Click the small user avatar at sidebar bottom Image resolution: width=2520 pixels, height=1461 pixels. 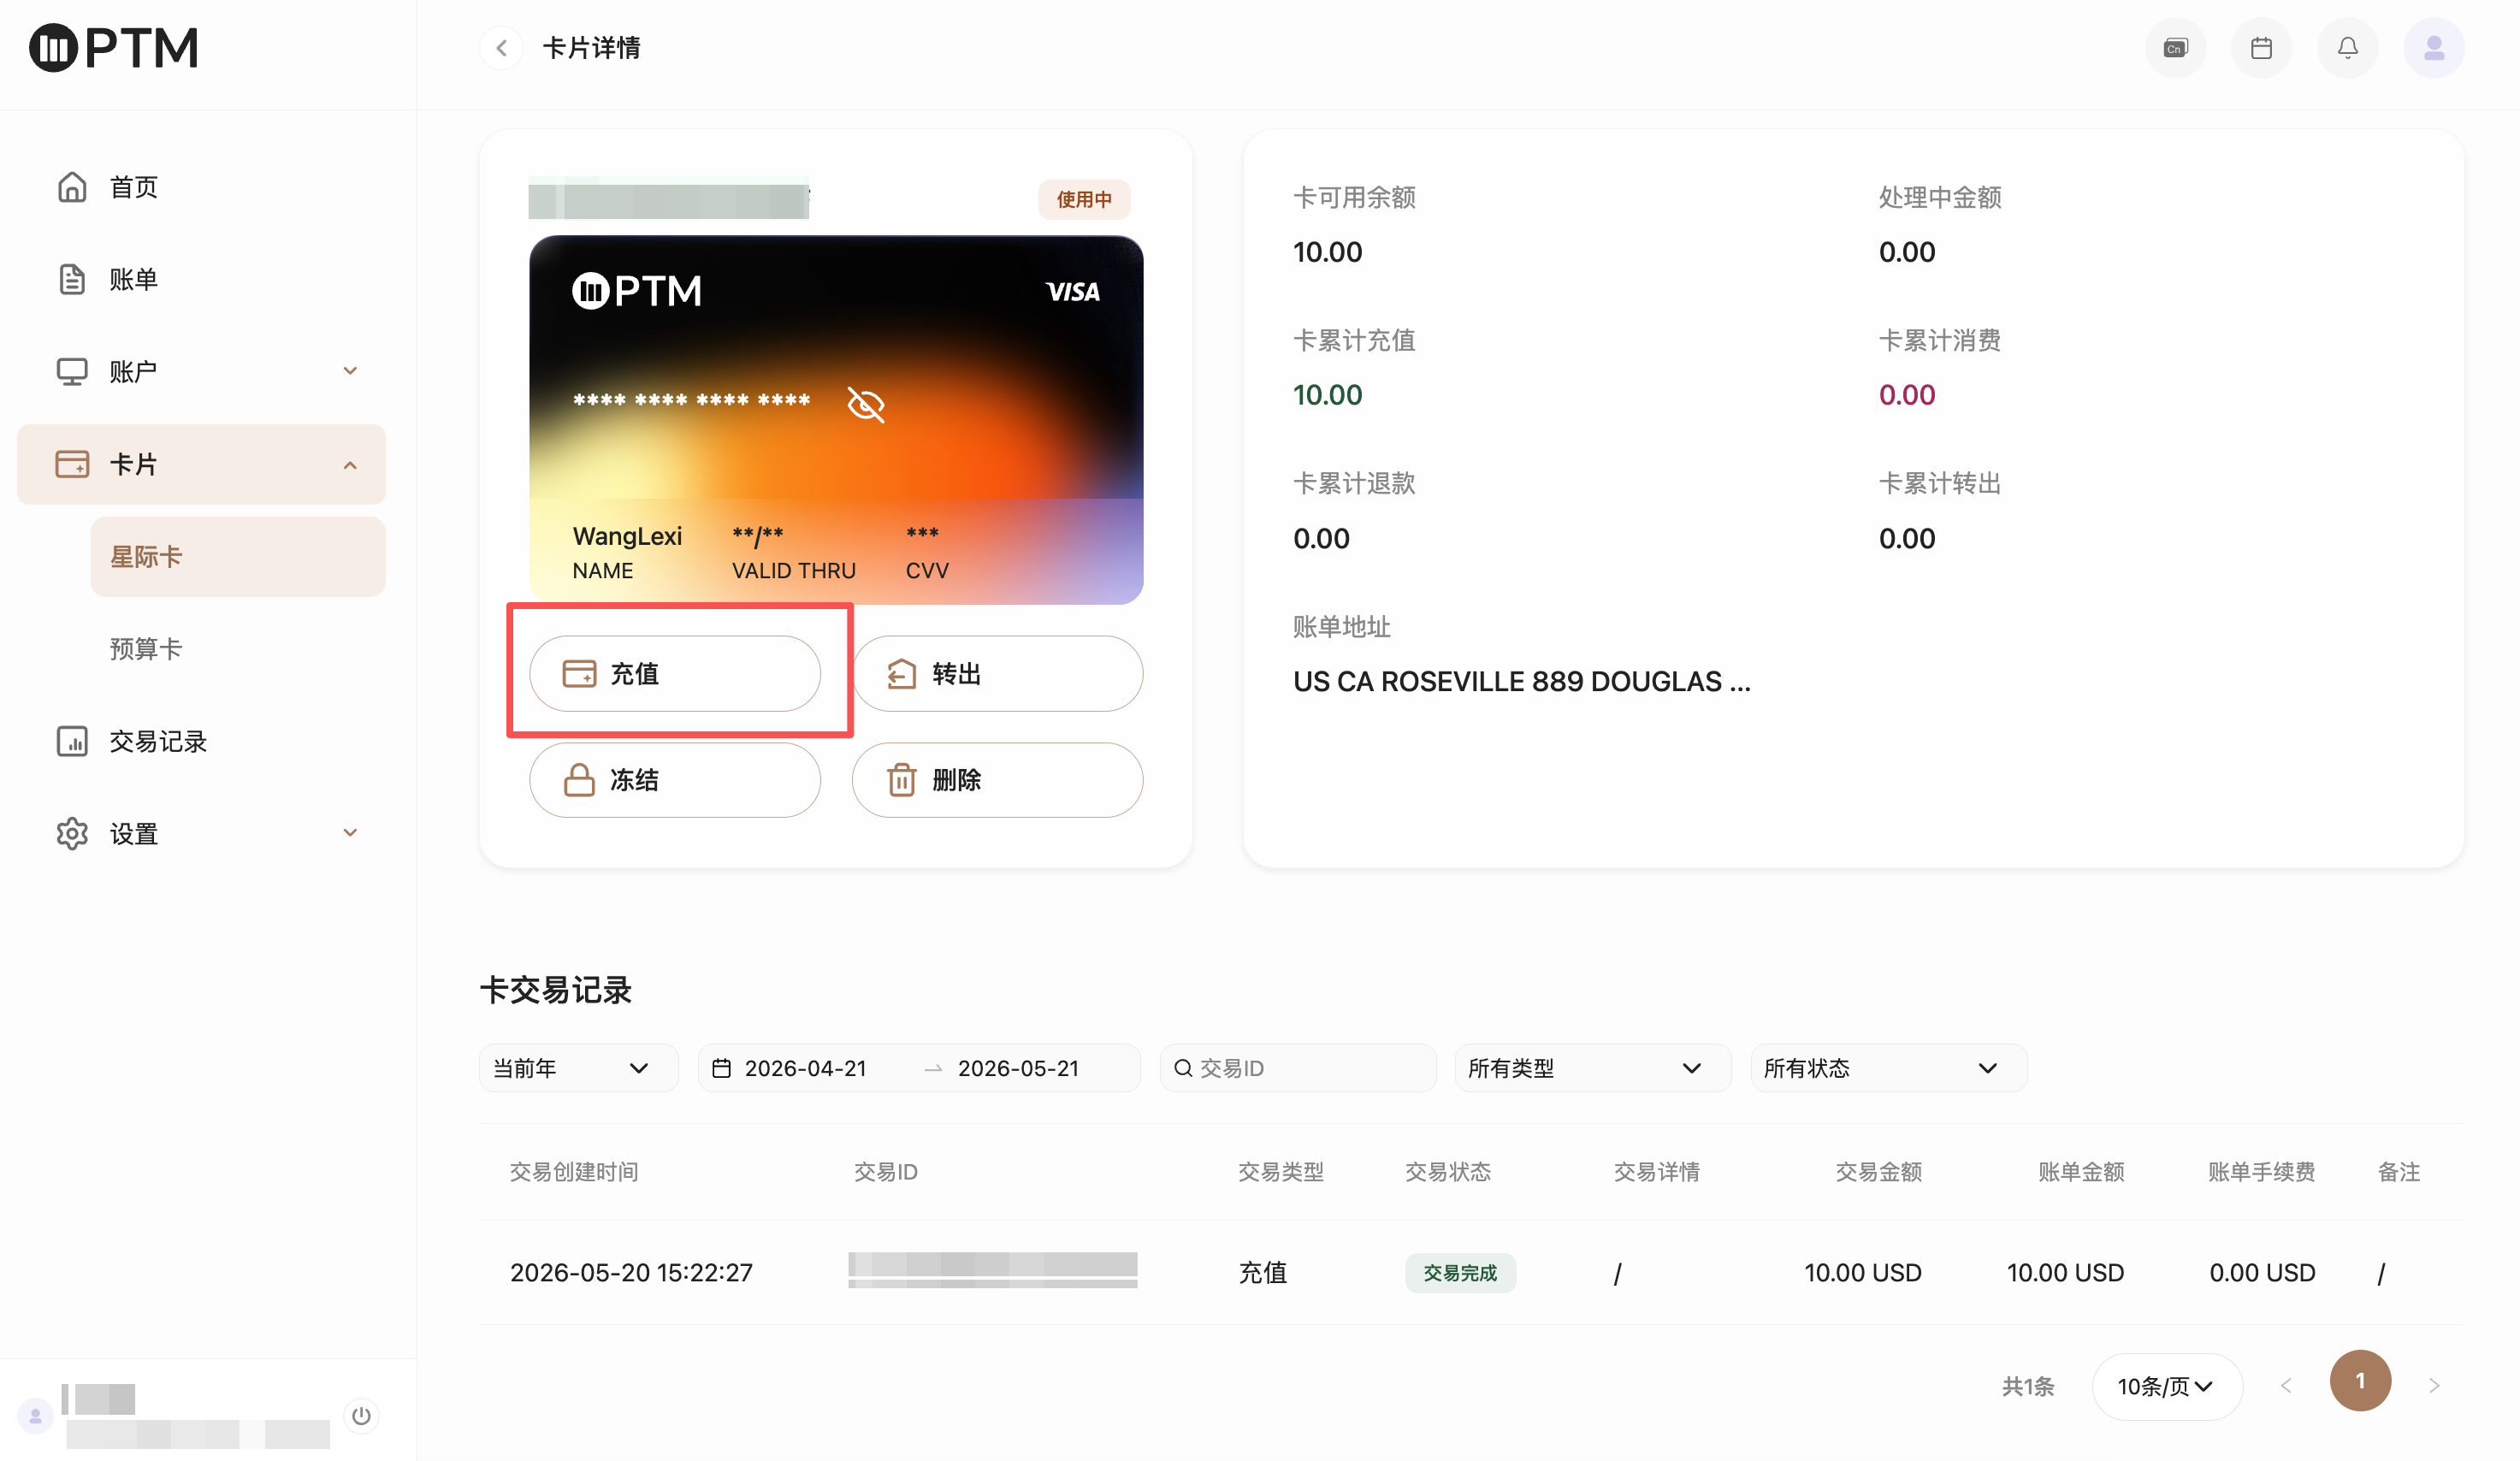coord(35,1415)
